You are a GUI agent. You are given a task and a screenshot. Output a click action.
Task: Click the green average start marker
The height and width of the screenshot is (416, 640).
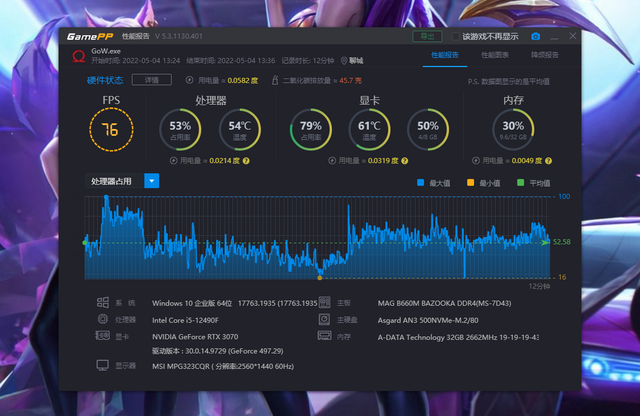tap(85, 242)
